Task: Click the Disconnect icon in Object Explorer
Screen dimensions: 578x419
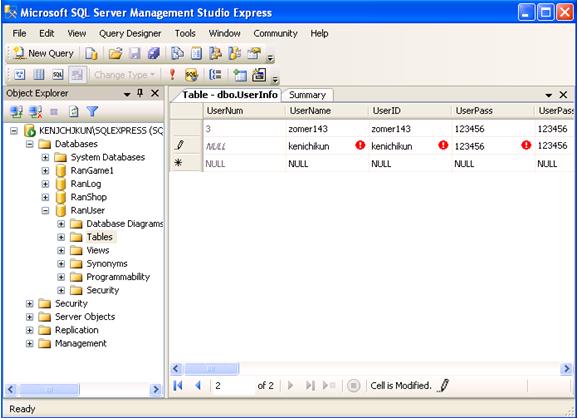Action: [x=36, y=111]
